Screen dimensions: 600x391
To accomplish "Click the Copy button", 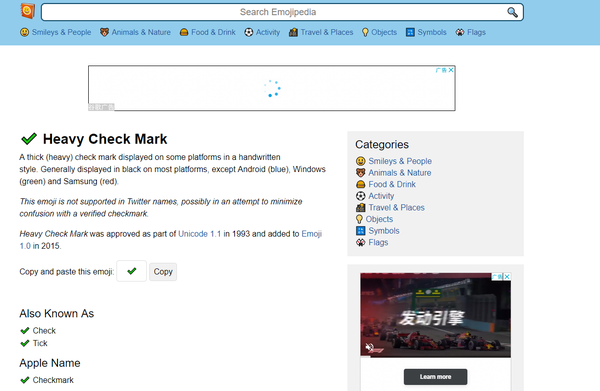I will click(163, 272).
